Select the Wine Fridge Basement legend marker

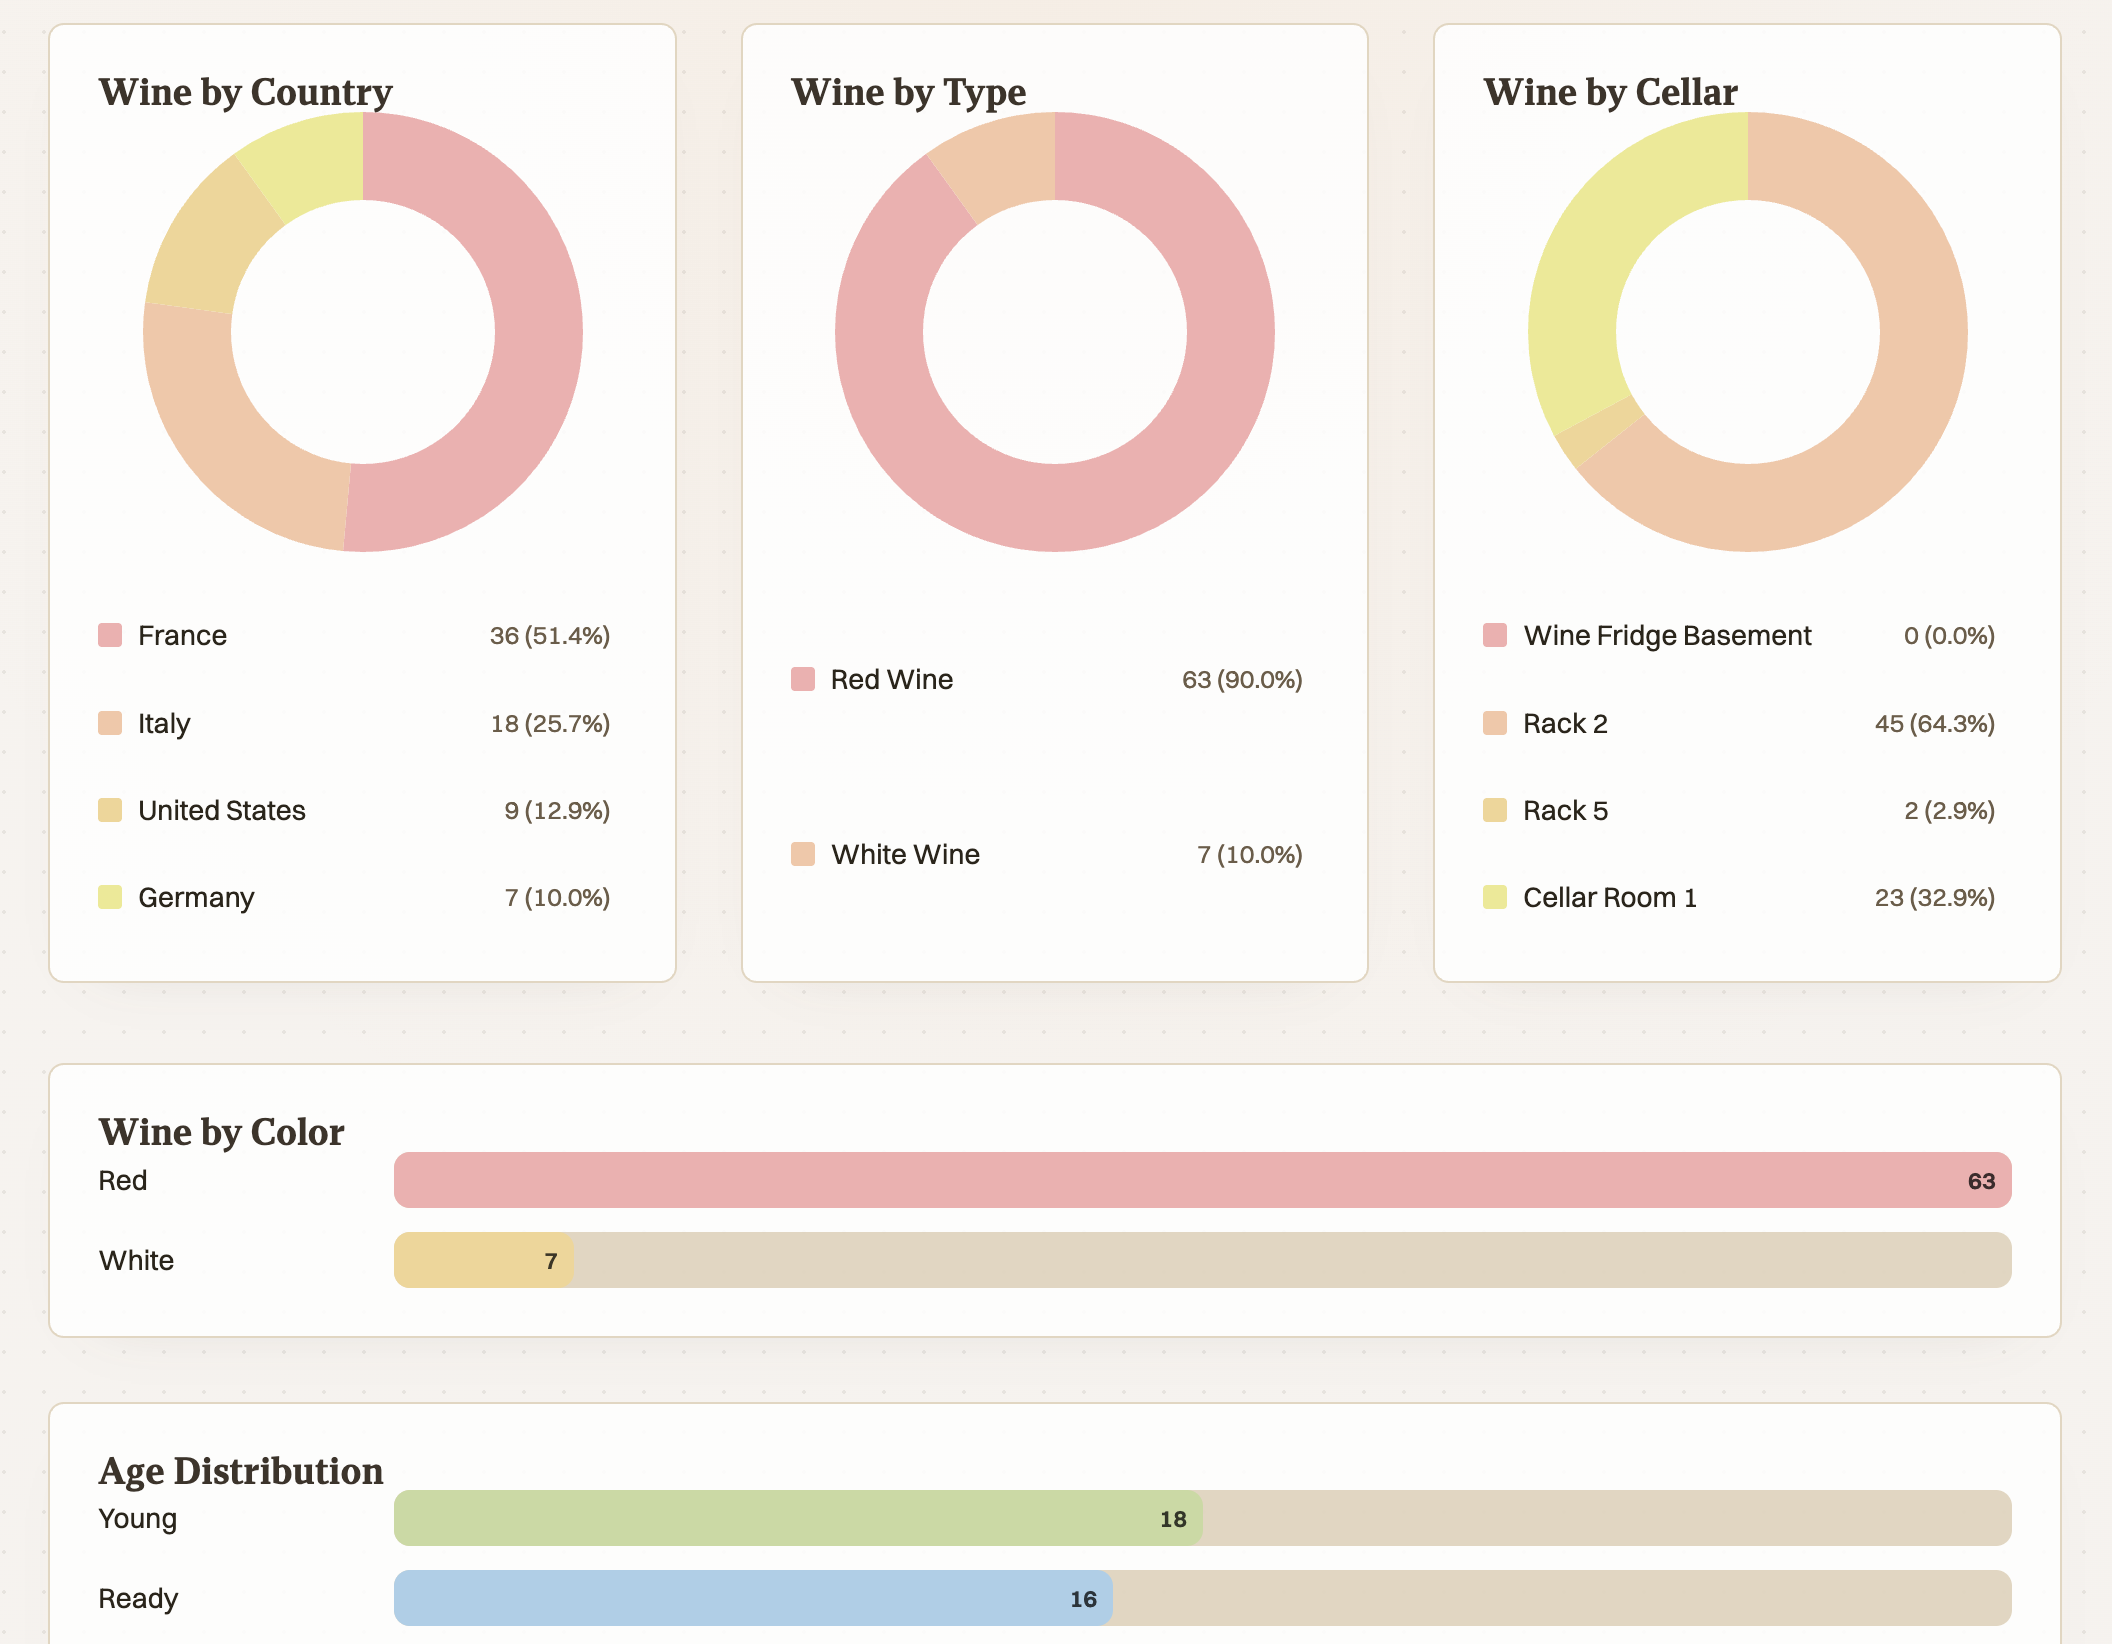click(x=1494, y=634)
